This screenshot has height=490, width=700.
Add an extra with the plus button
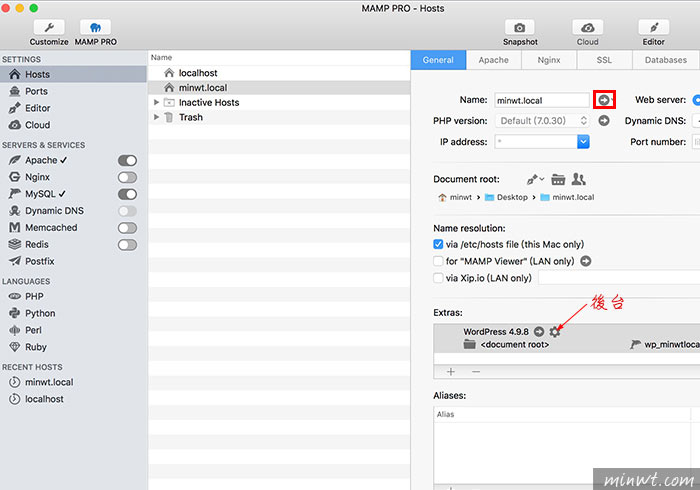tap(451, 372)
